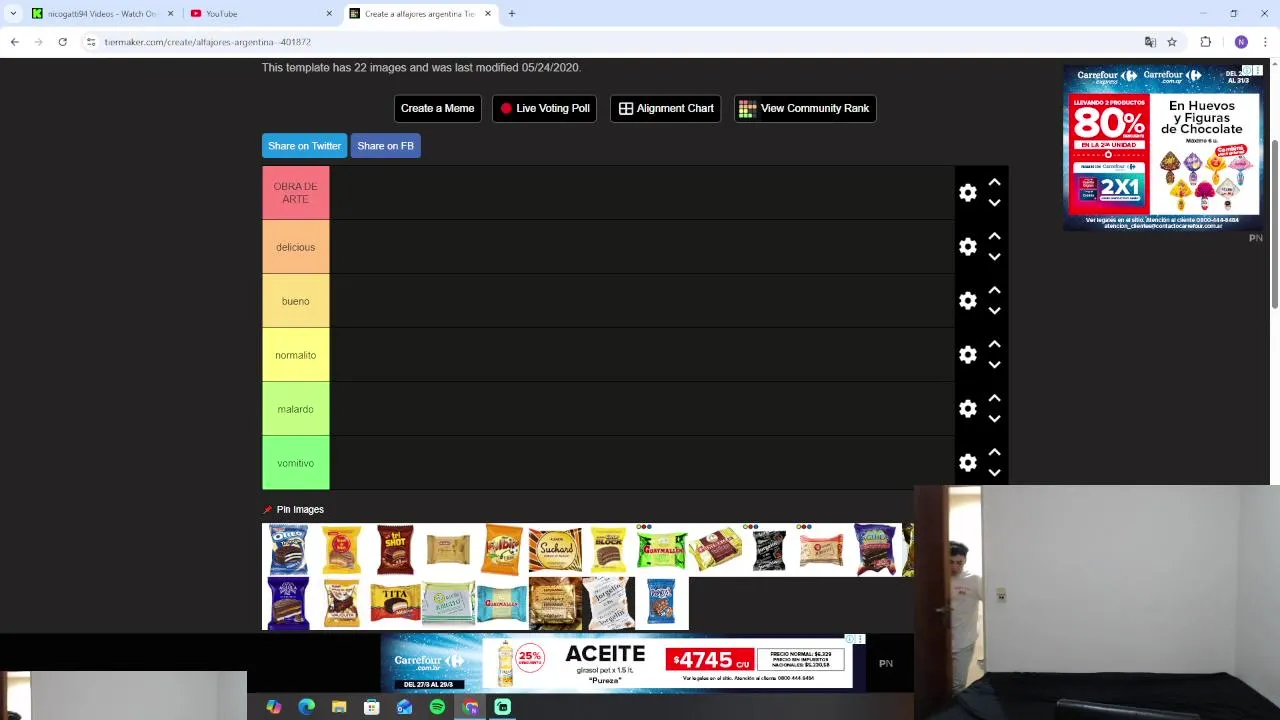Reload the tiermaker page
This screenshot has width=1280, height=720.
[62, 42]
